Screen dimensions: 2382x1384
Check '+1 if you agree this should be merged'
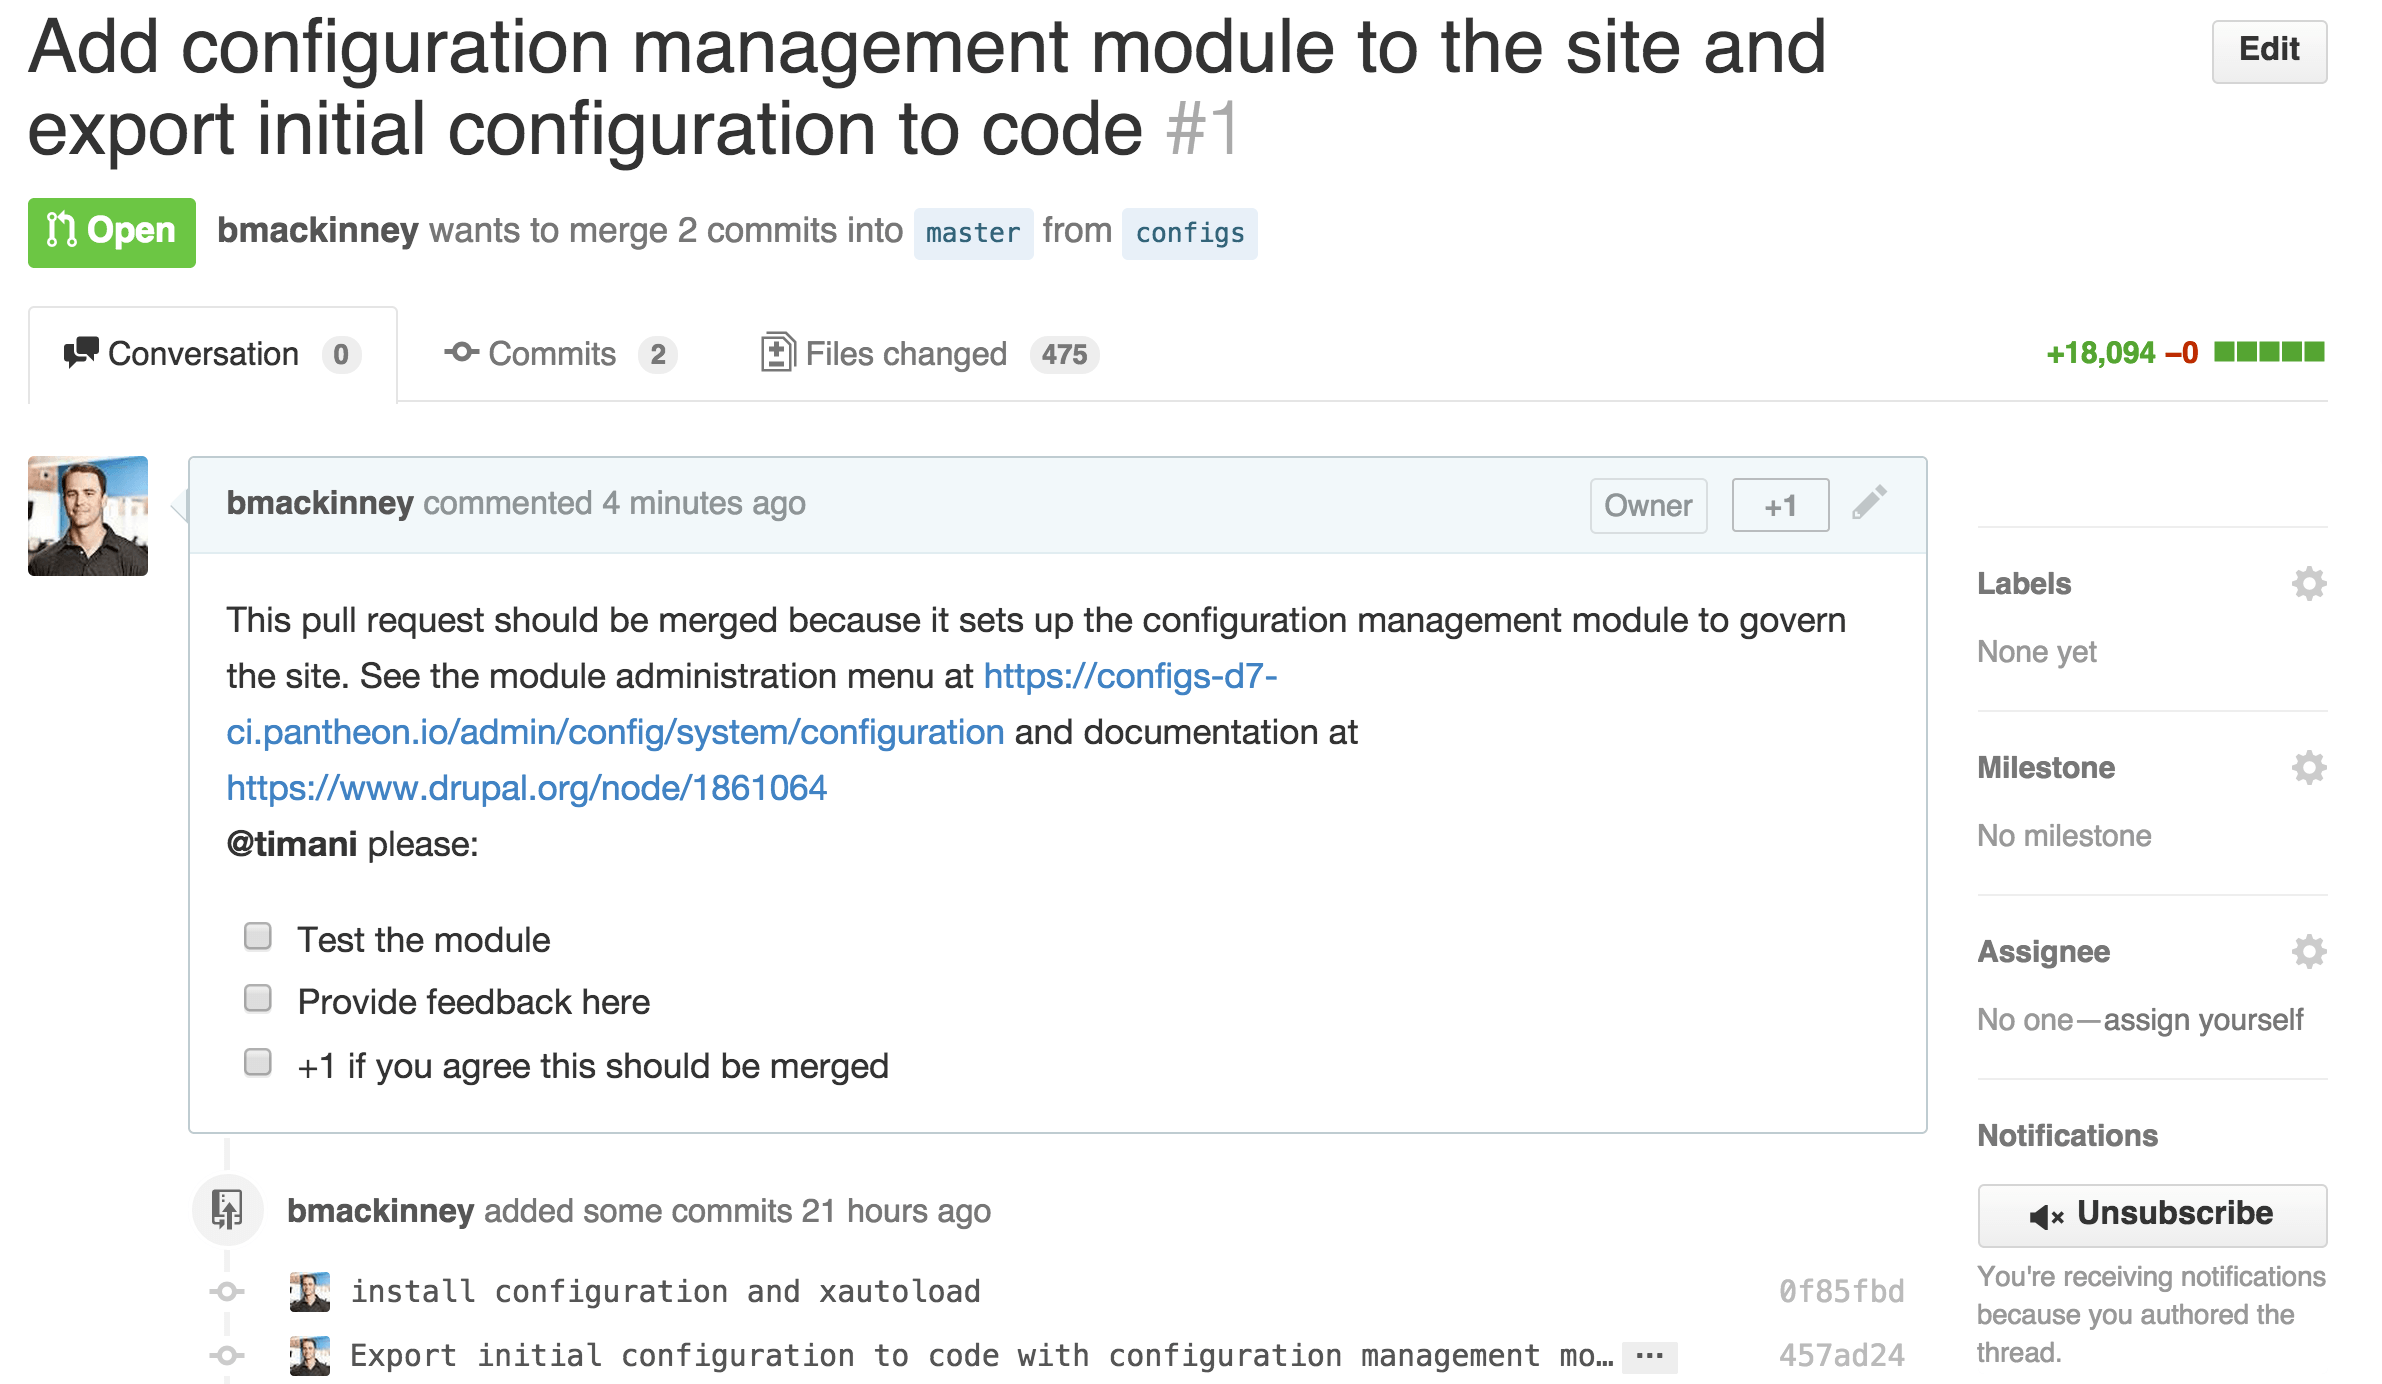(x=257, y=1063)
